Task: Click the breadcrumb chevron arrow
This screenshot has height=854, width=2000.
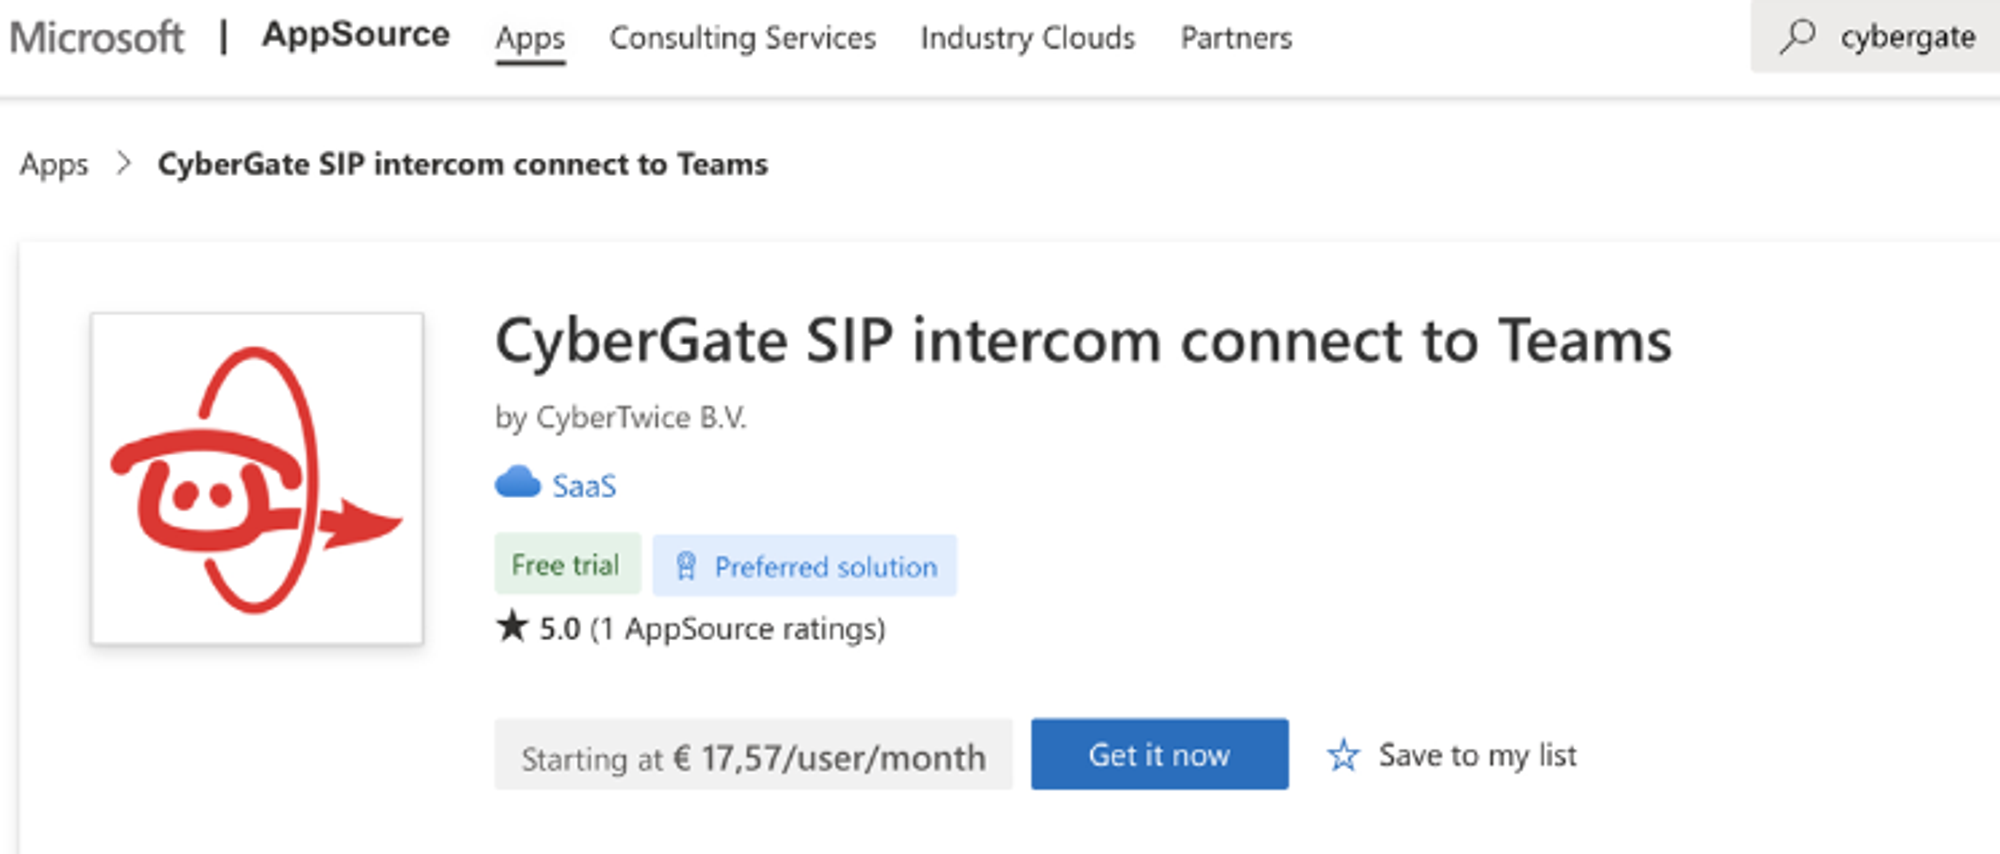Action: (x=124, y=163)
